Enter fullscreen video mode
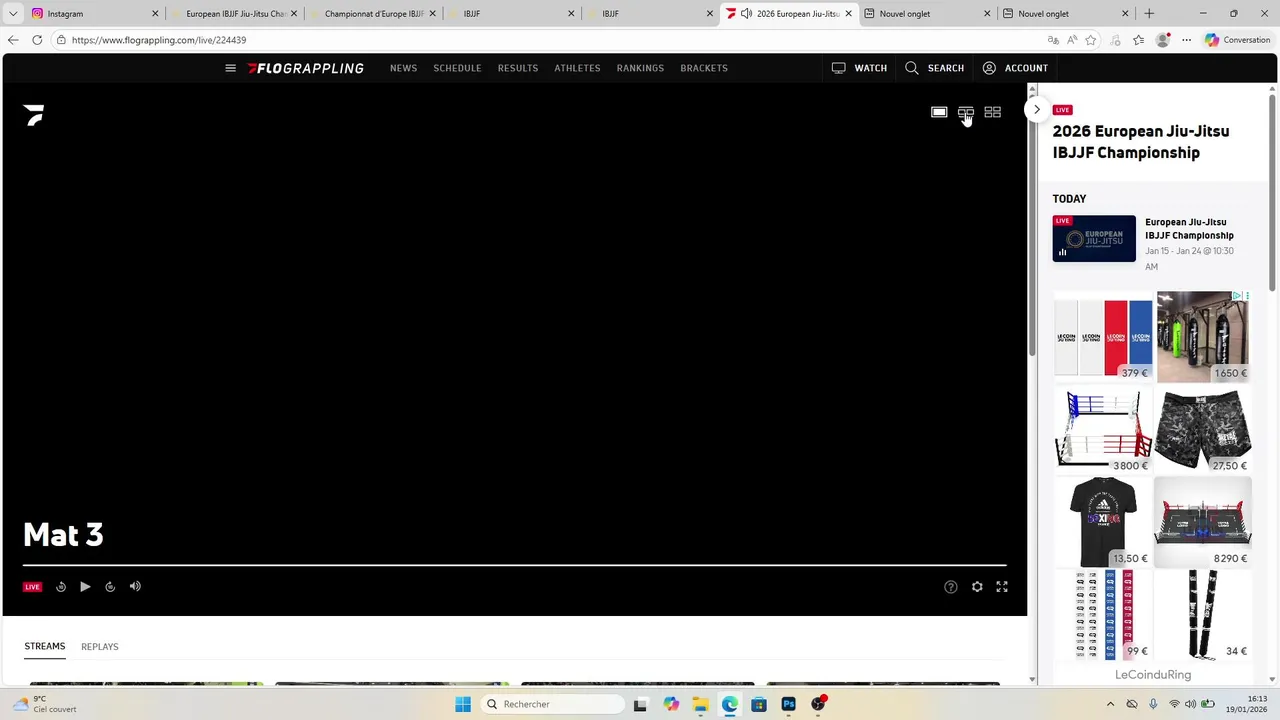The image size is (1280, 720). click(x=1002, y=587)
